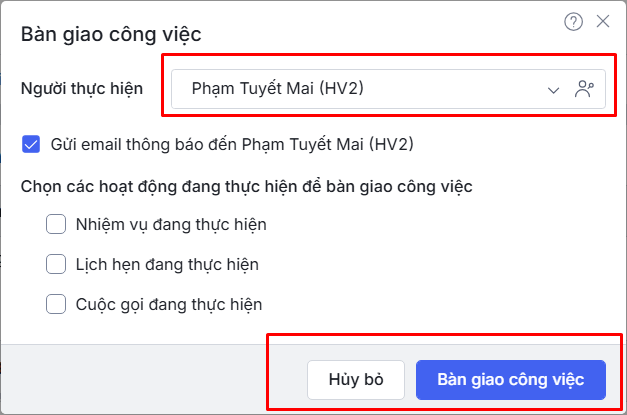Click the blue Bàn giao công việc button
The height and width of the screenshot is (415, 627).
point(511,380)
